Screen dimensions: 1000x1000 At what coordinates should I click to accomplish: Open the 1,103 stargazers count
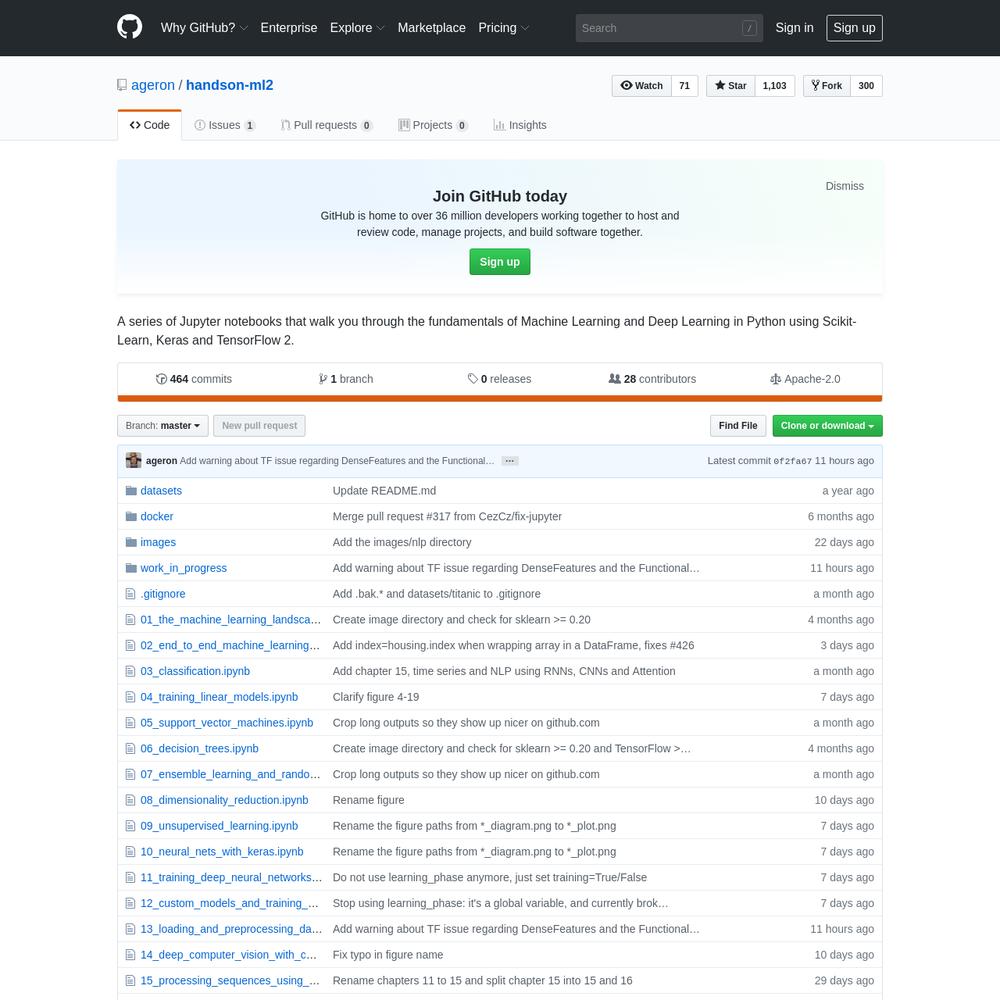[x=774, y=85]
